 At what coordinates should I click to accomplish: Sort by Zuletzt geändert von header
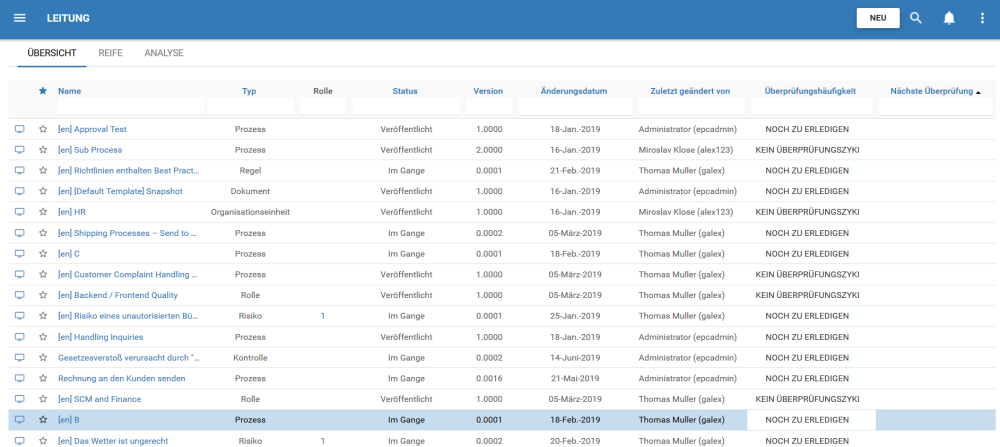point(690,91)
